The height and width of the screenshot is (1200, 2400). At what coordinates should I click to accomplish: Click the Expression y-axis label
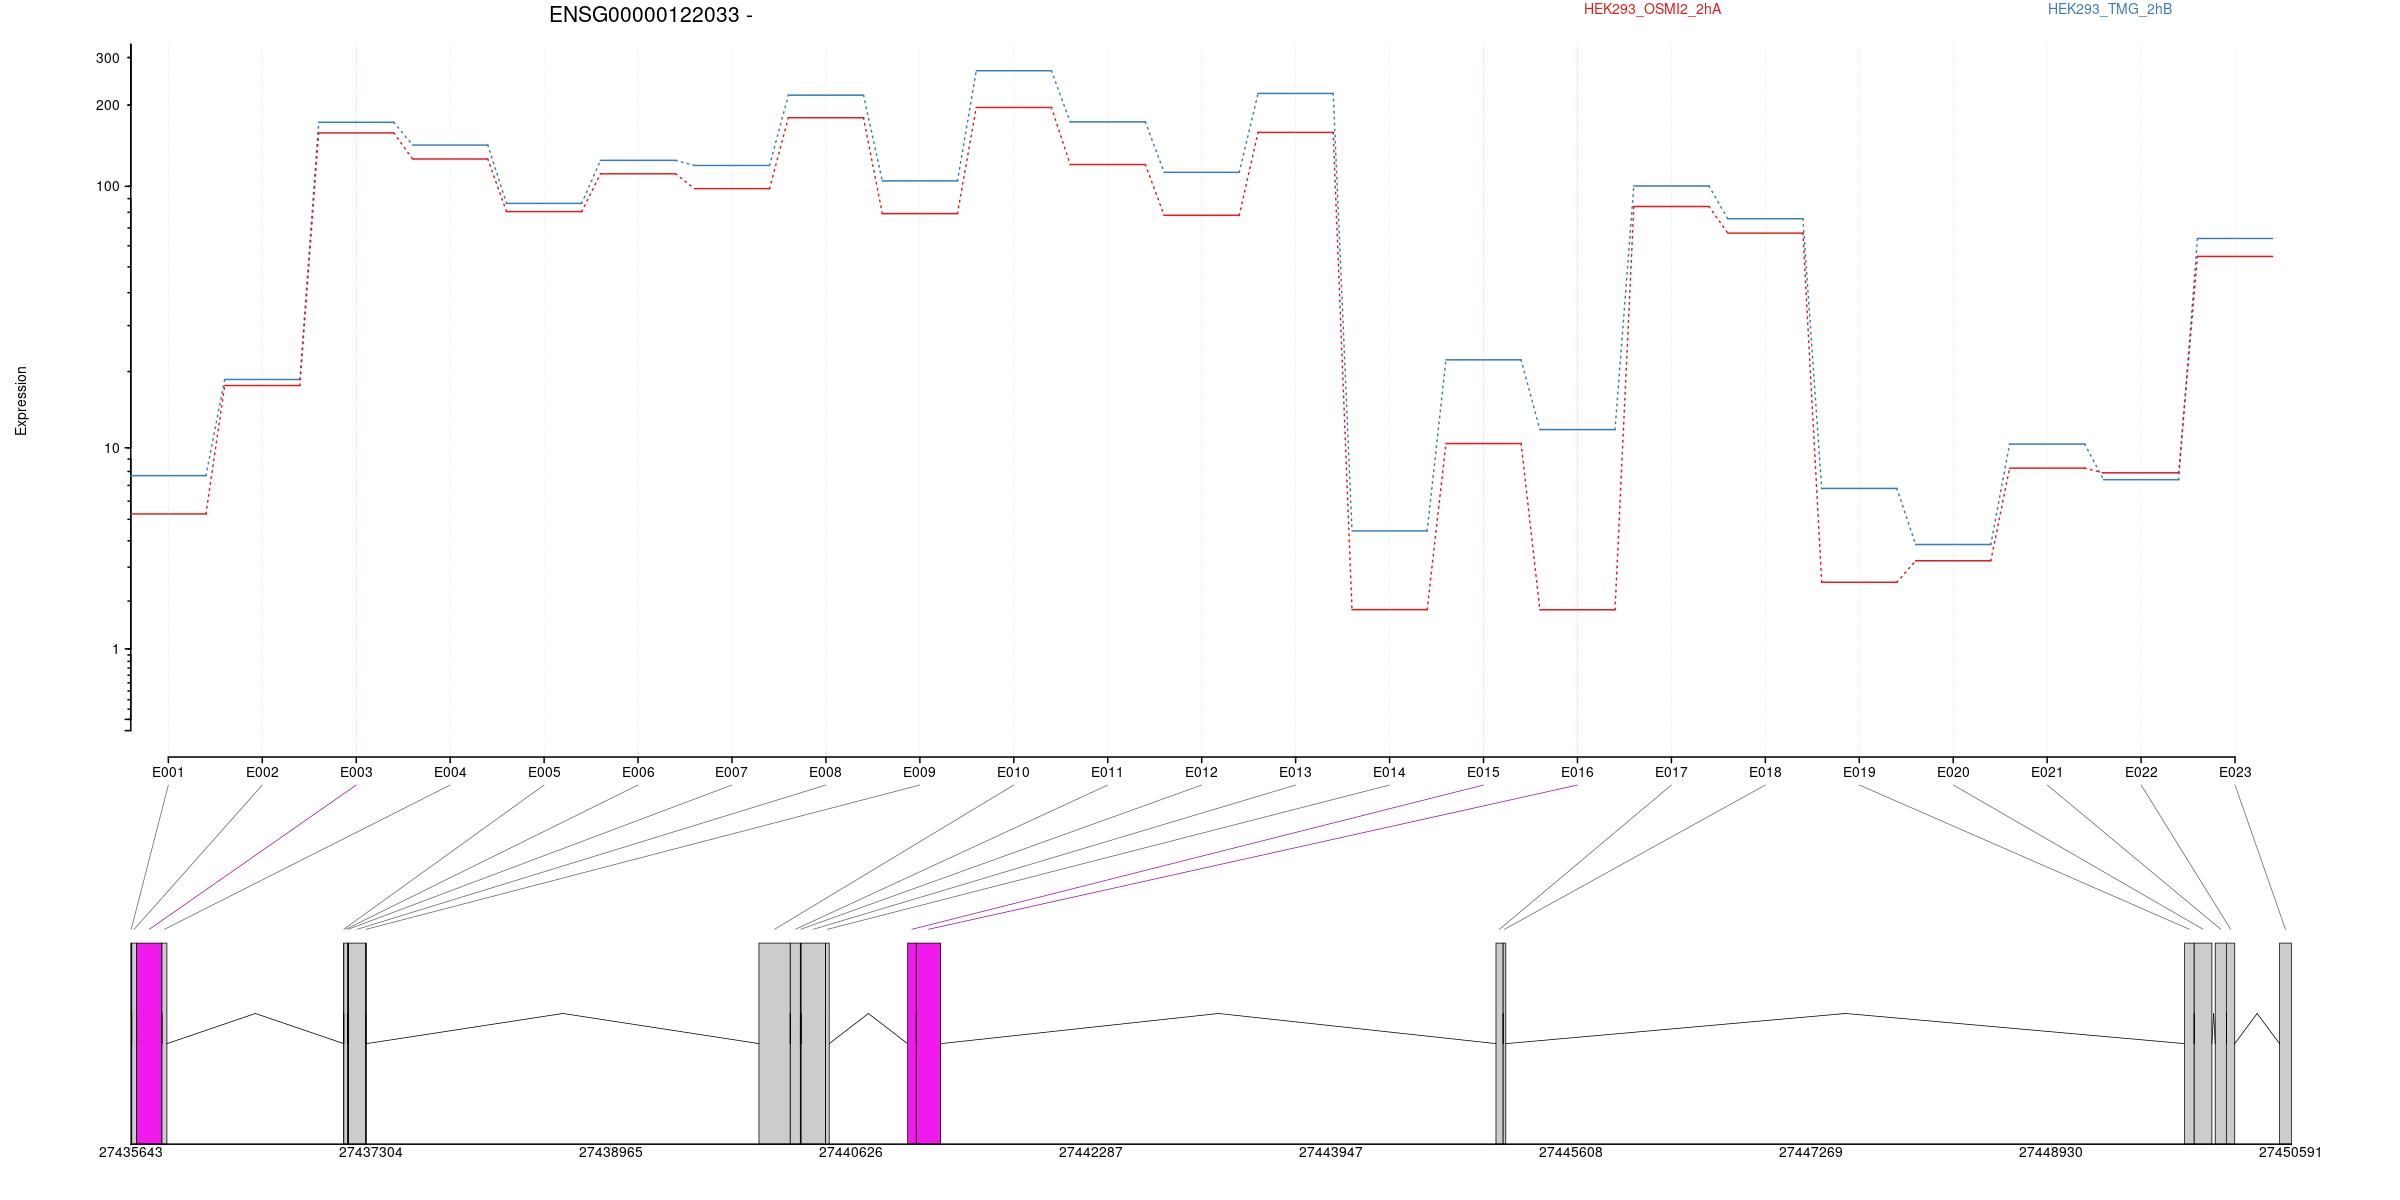point(21,401)
